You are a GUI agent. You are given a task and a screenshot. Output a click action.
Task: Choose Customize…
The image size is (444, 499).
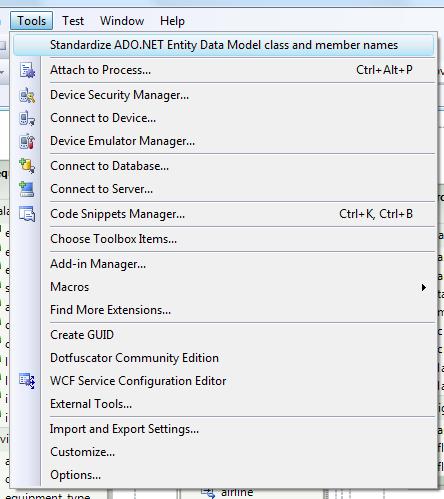point(224,452)
